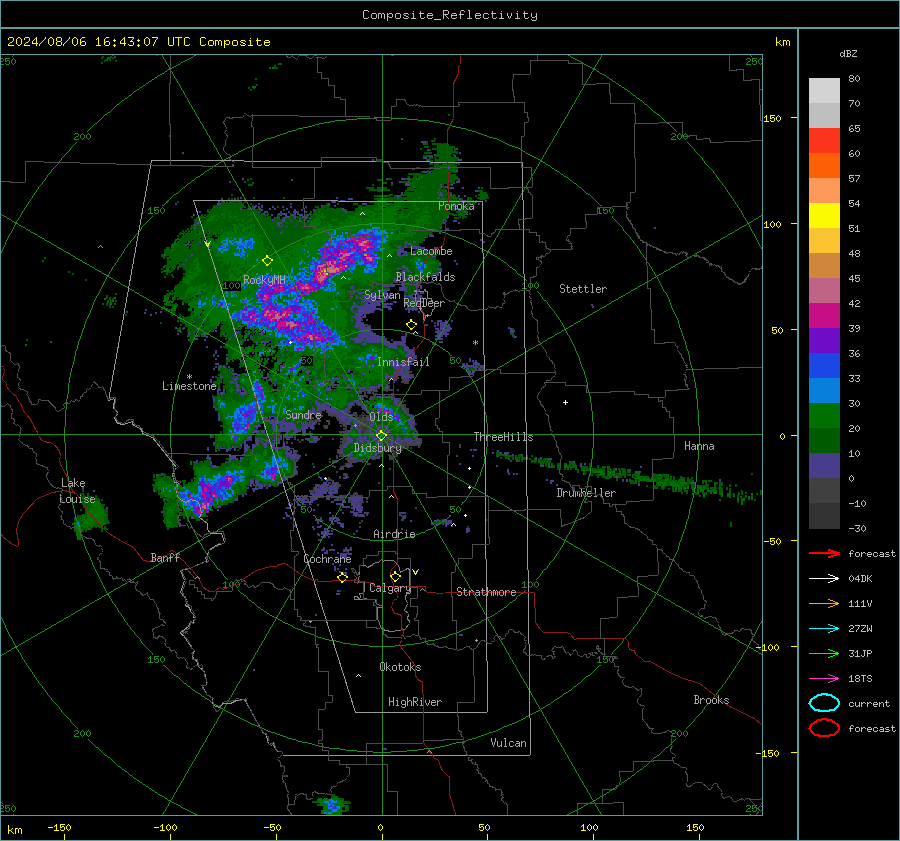The width and height of the screenshot is (900, 841).
Task: Click the ThreeHills town label
Action: (x=503, y=437)
